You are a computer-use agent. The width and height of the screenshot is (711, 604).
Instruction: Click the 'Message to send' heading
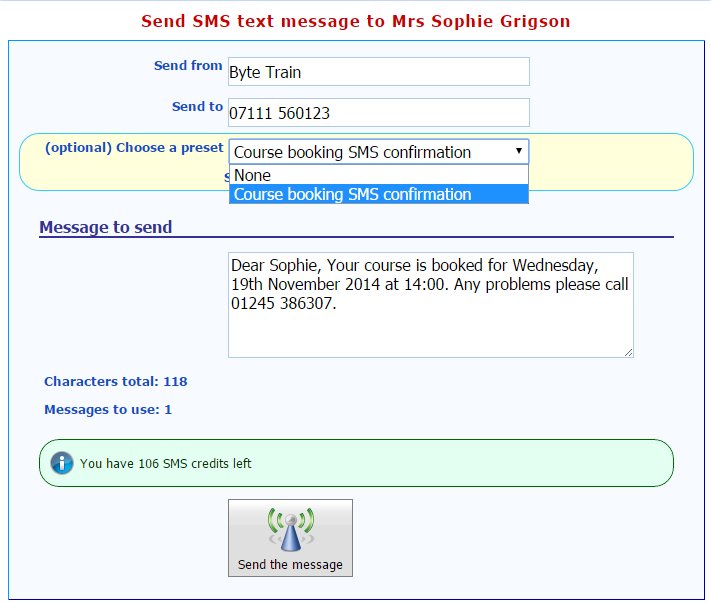click(106, 227)
